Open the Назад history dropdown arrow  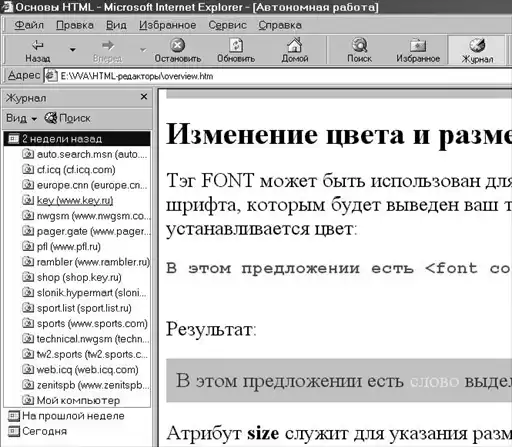point(72,50)
